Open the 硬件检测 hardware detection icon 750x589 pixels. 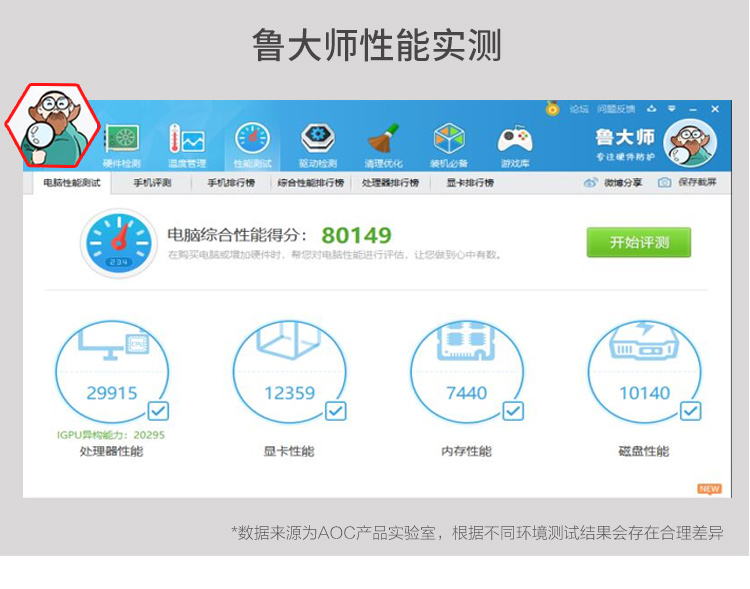[x=122, y=142]
